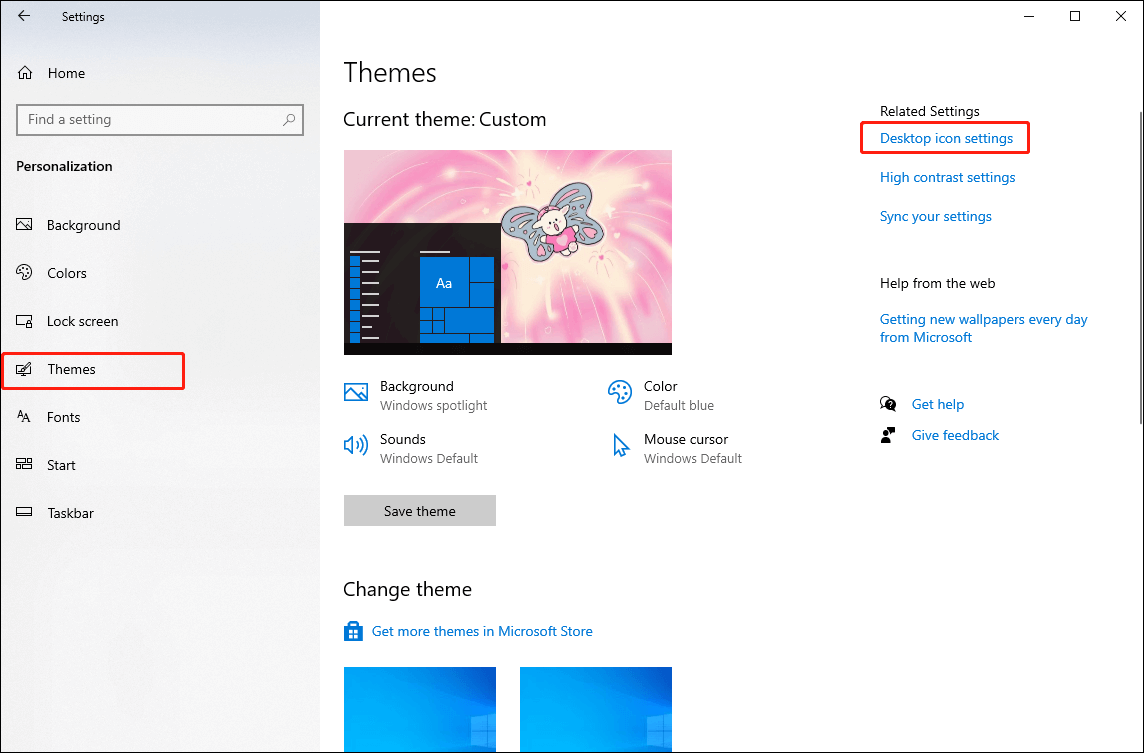Click the vertical scrollbar on the right

coord(1140,268)
